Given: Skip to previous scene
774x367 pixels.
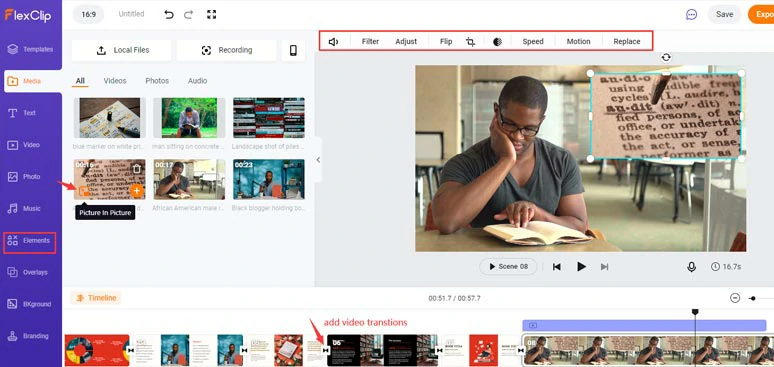Looking at the screenshot, I should point(557,267).
